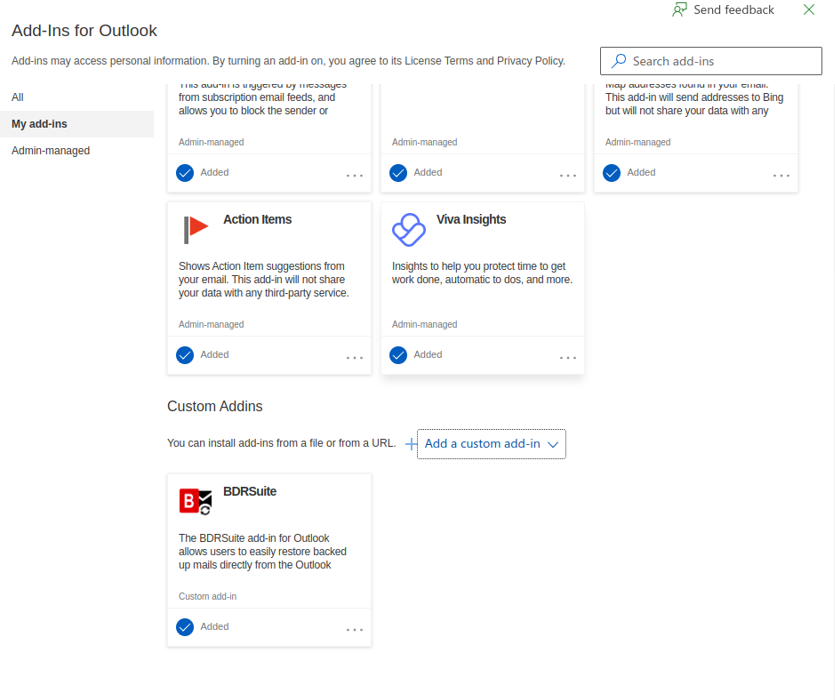Image resolution: width=835 pixels, height=700 pixels.
Task: Click the Send feedback button
Action: 723,10
